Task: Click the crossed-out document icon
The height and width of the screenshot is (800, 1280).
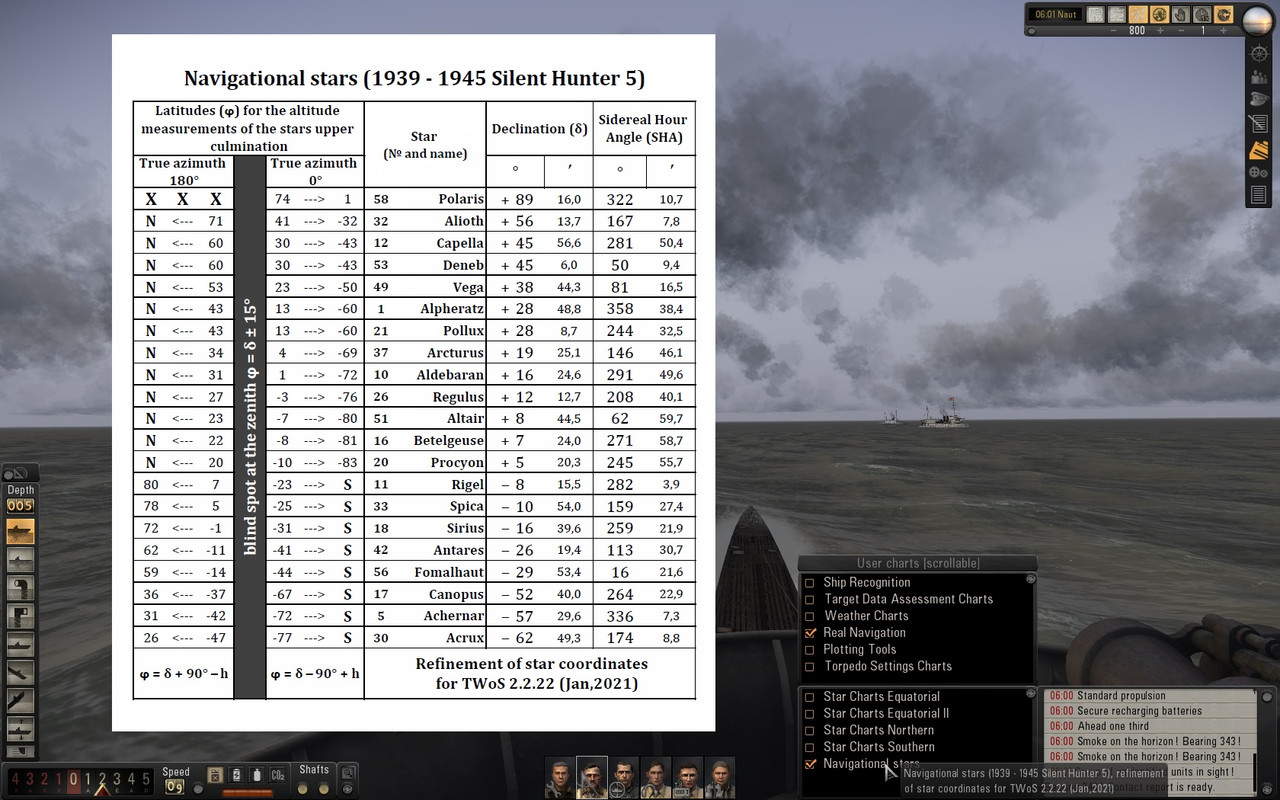Action: coord(1258,123)
